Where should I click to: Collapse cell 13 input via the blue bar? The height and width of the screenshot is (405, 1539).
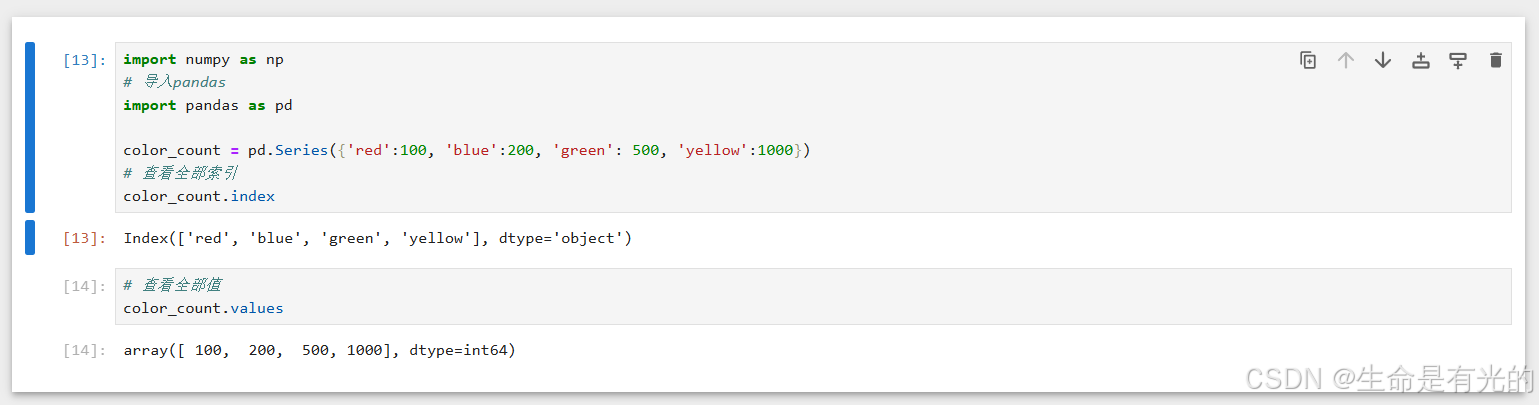30,127
